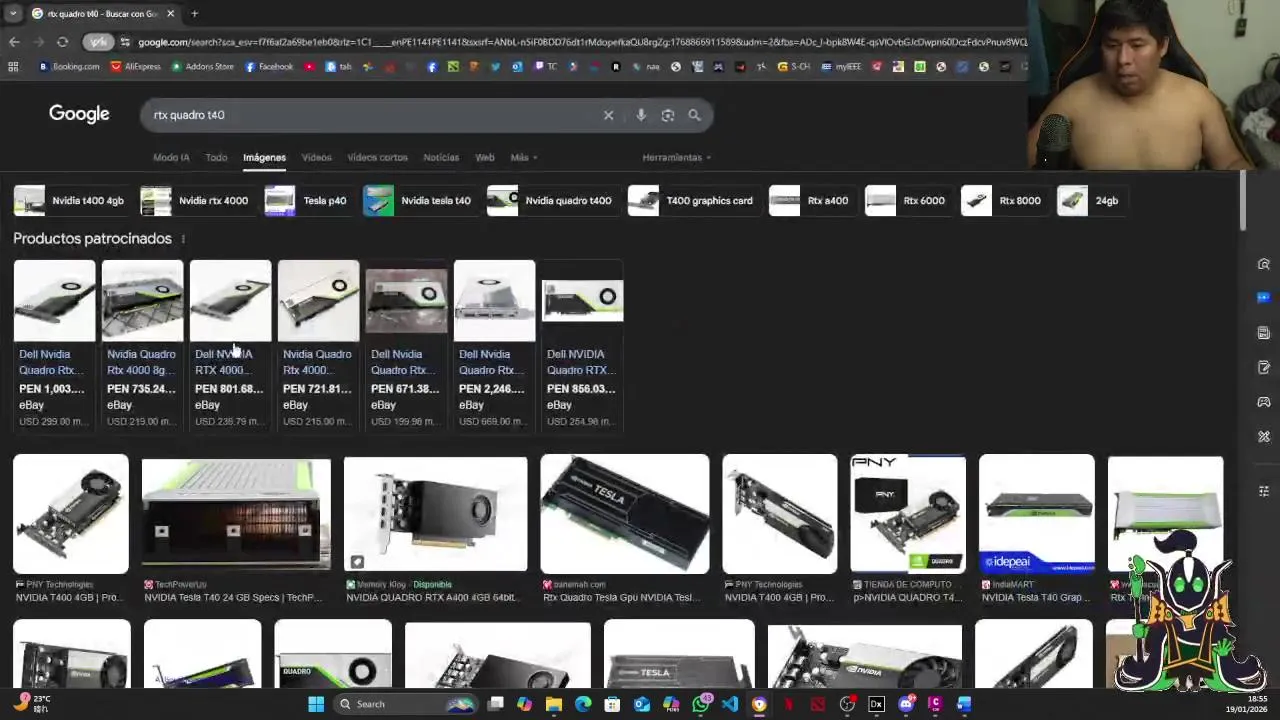Viewport: 1280px width, 720px height.
Task: Switch to the Modo IA tab
Action: coord(171,157)
